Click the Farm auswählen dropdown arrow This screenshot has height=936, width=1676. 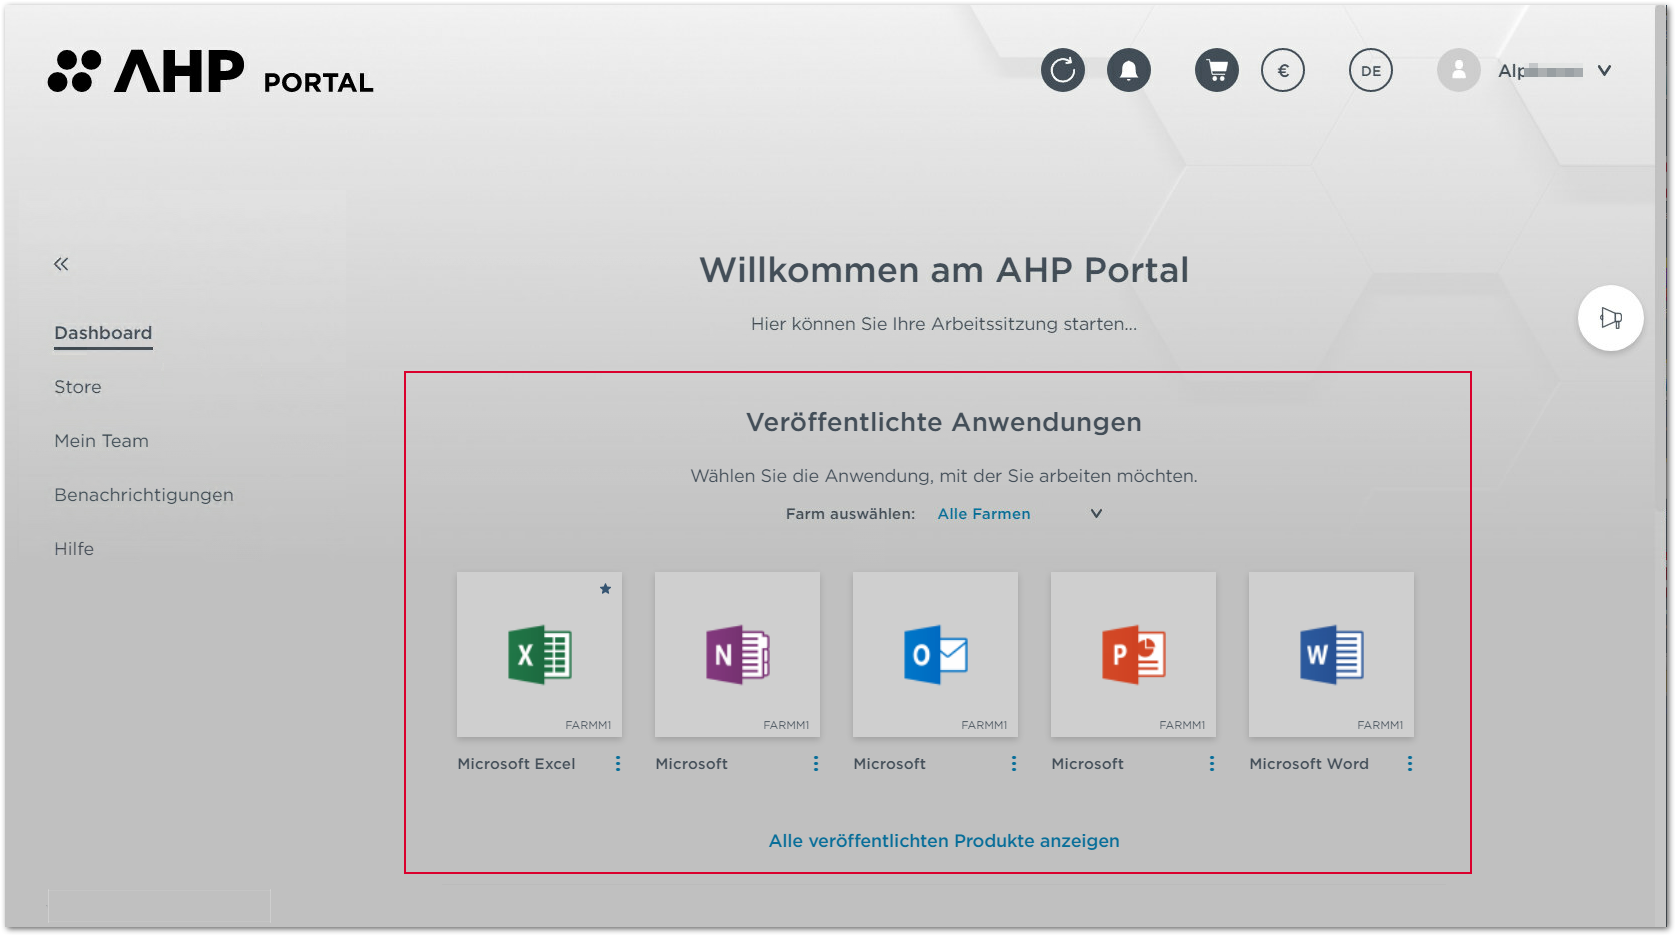(1096, 514)
